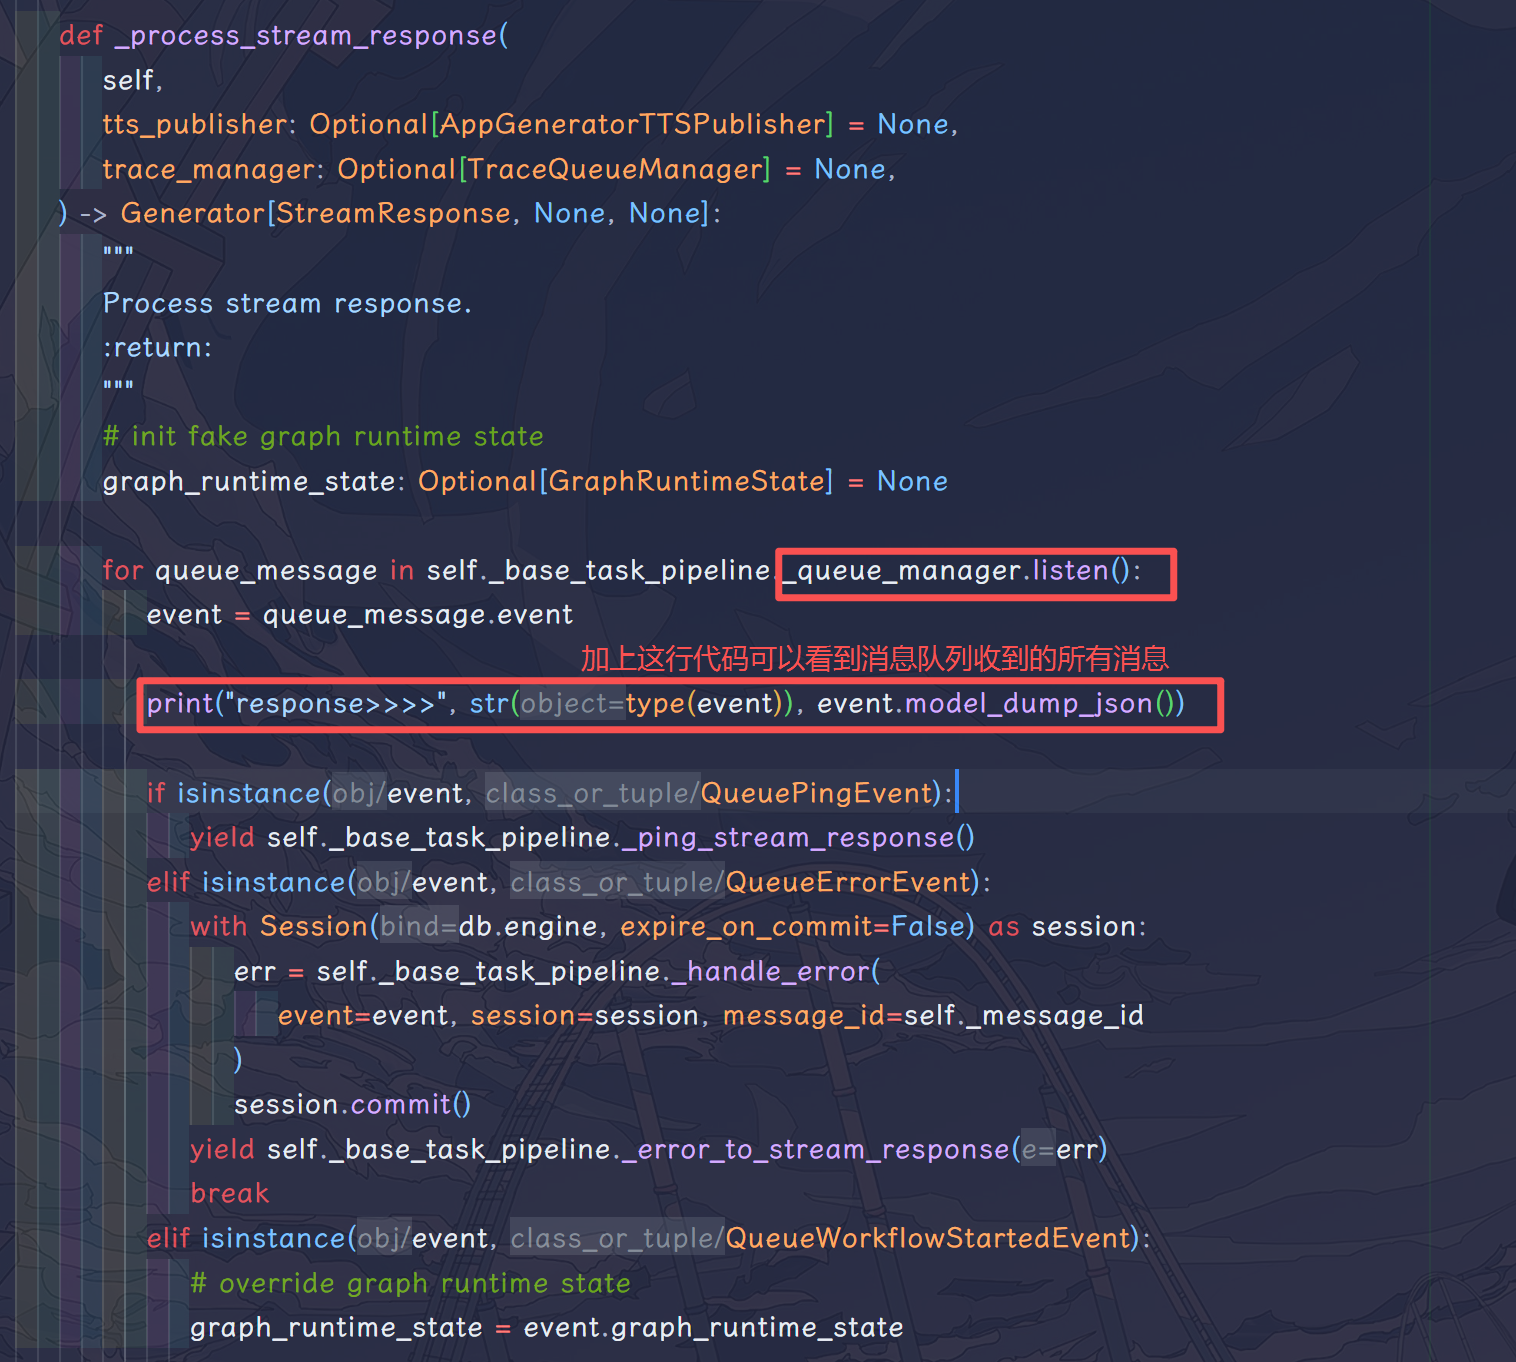Viewport: 1516px width, 1362px height.
Task: Place cursor on the break keyword
Action: point(230,1193)
